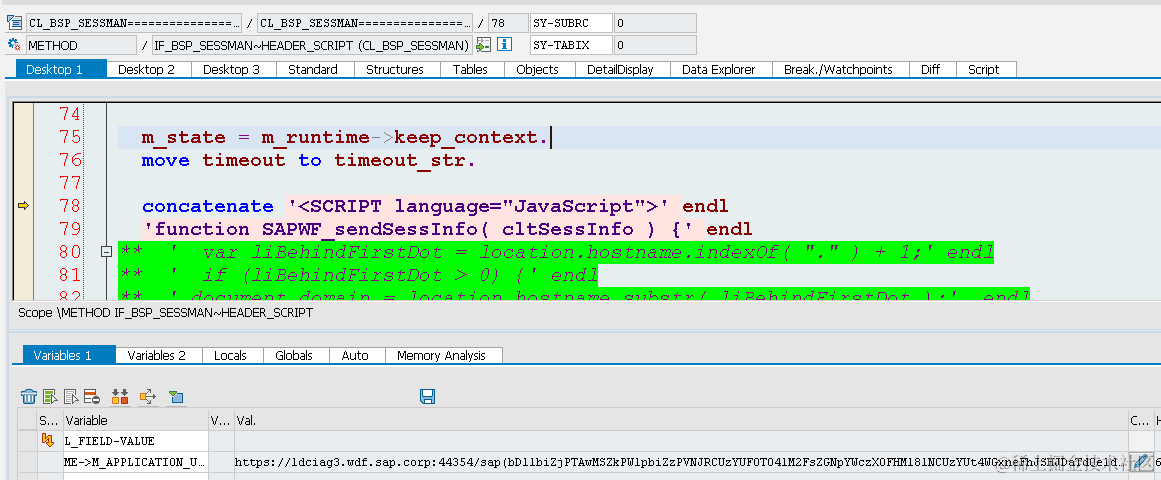Click the SY-TABIX field
1161x480 pixels.
tap(572, 45)
